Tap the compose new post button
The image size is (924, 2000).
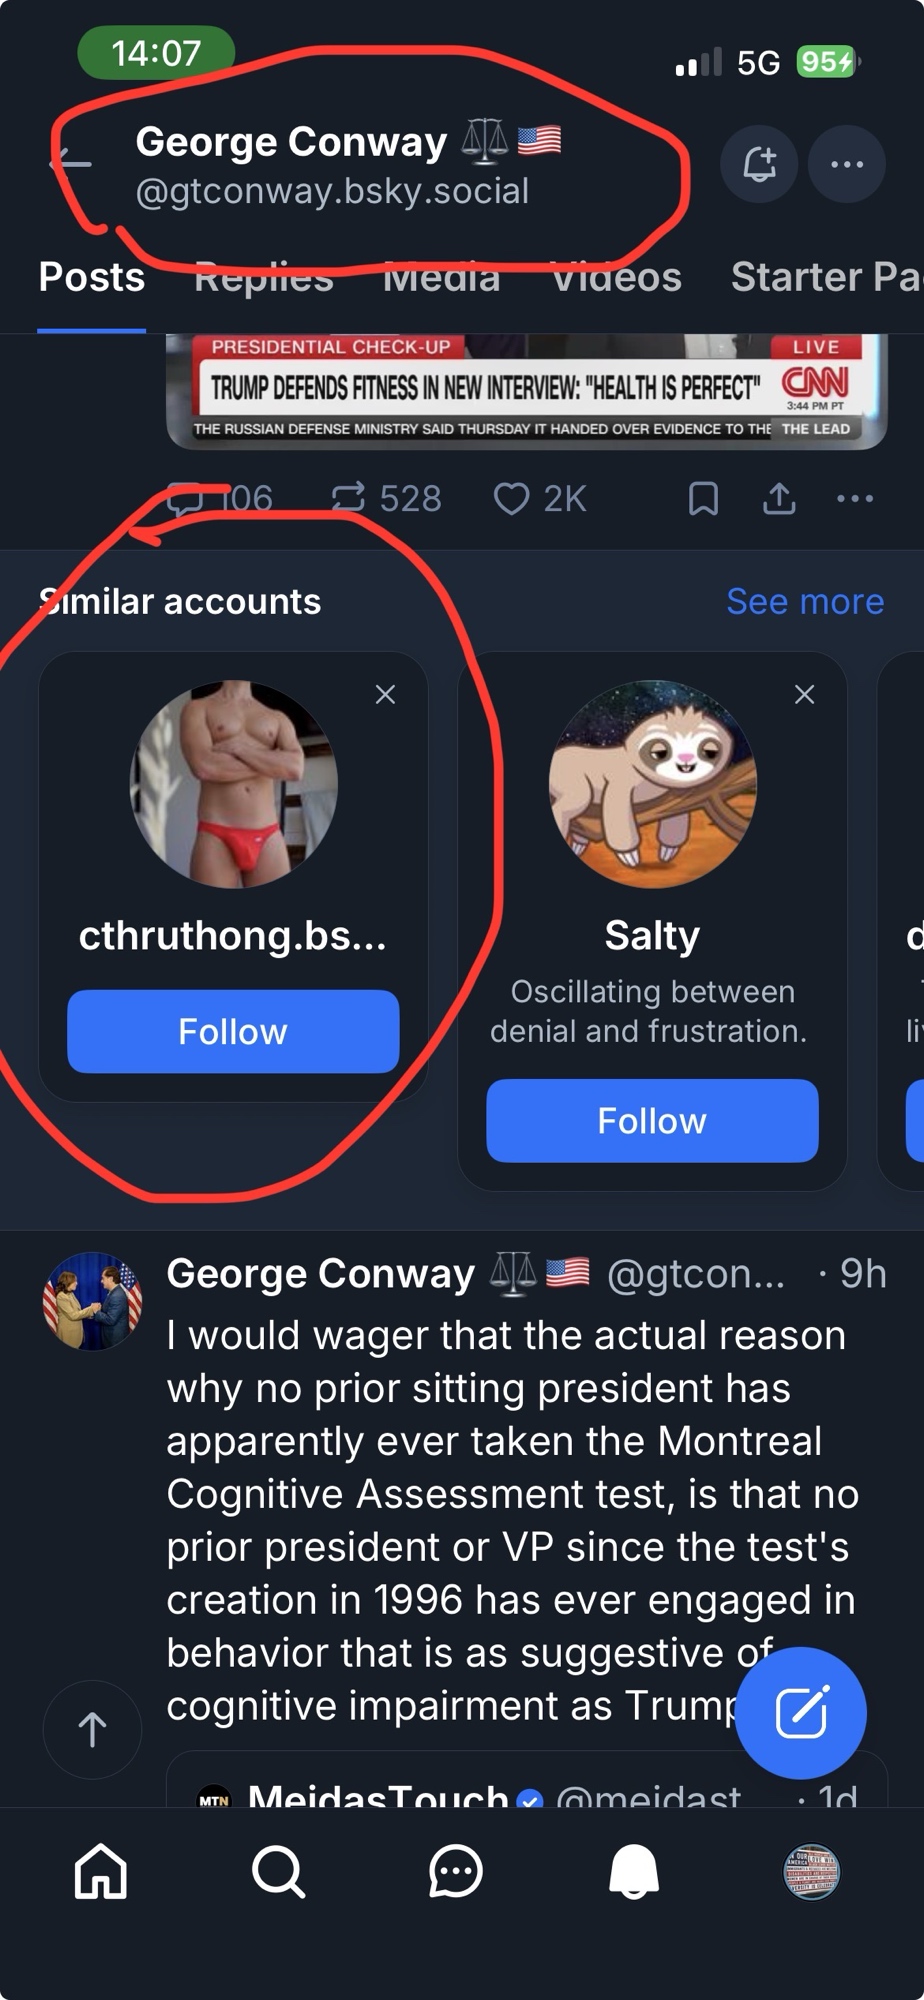[x=800, y=1712]
